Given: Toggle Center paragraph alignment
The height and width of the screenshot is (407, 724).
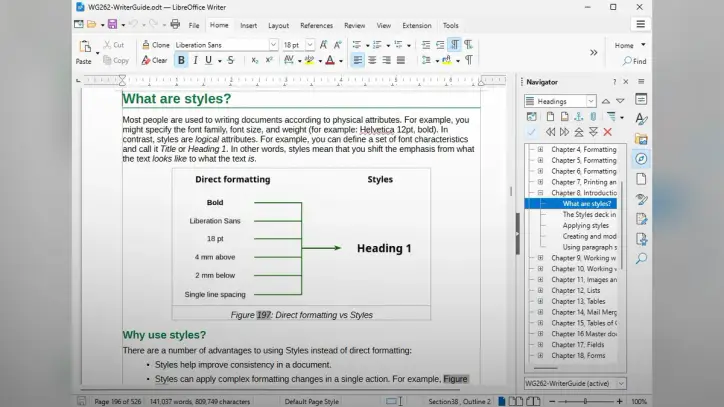Looking at the screenshot, I should pyautogui.click(x=372, y=60).
